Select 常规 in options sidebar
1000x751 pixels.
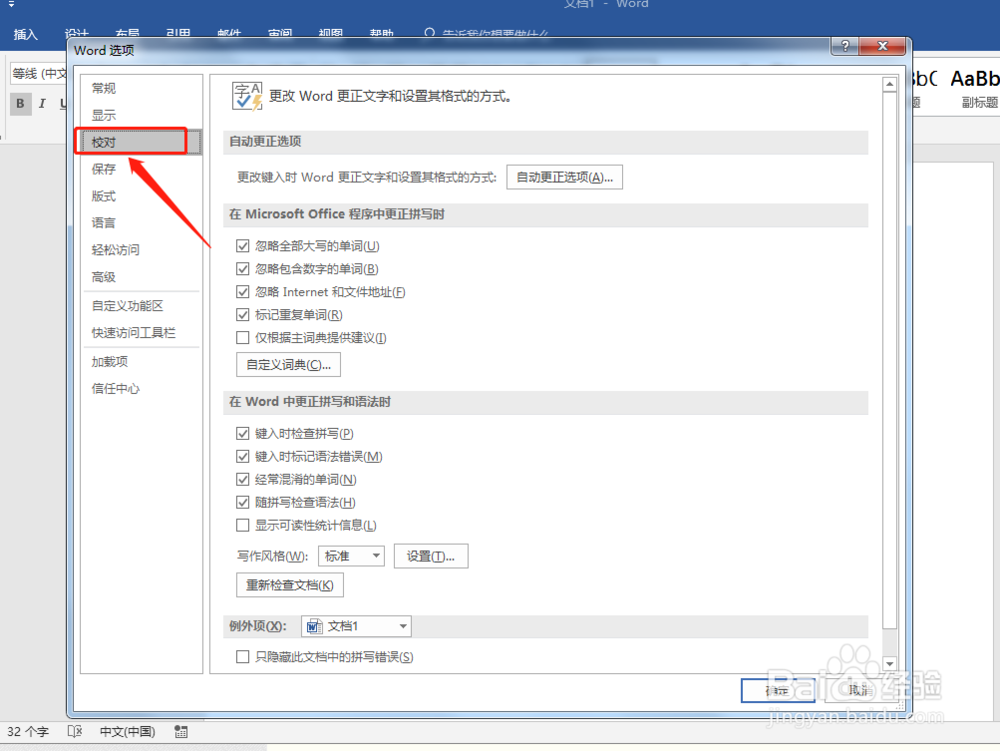tap(140, 88)
